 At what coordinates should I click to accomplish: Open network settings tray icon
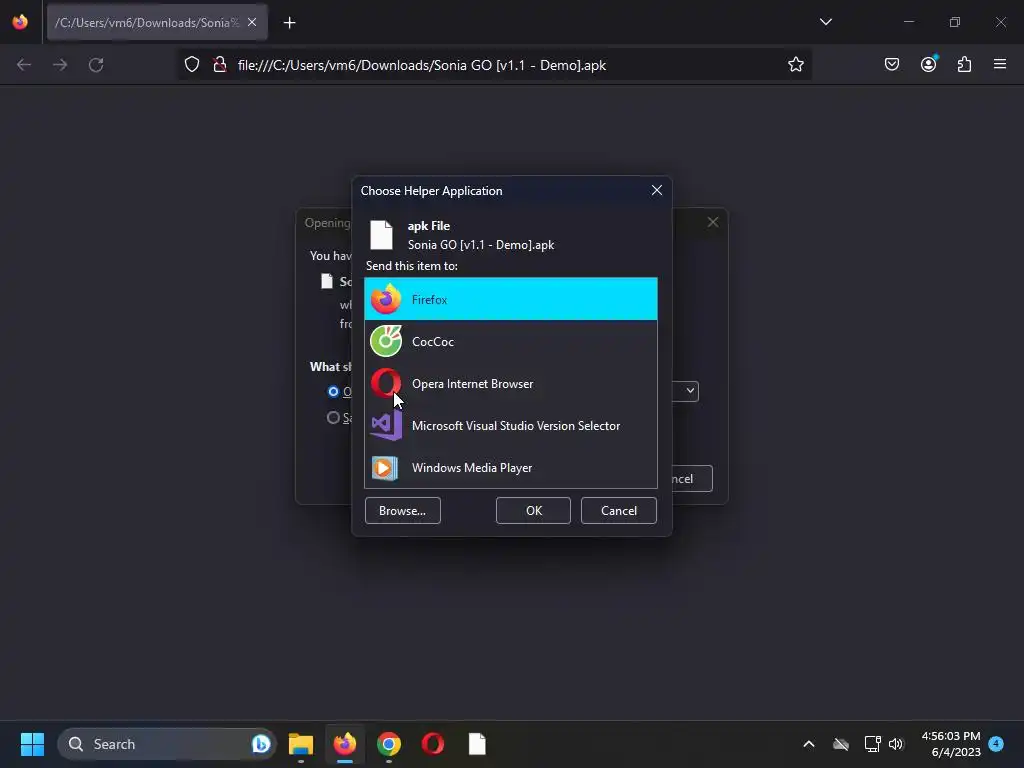[872, 744]
